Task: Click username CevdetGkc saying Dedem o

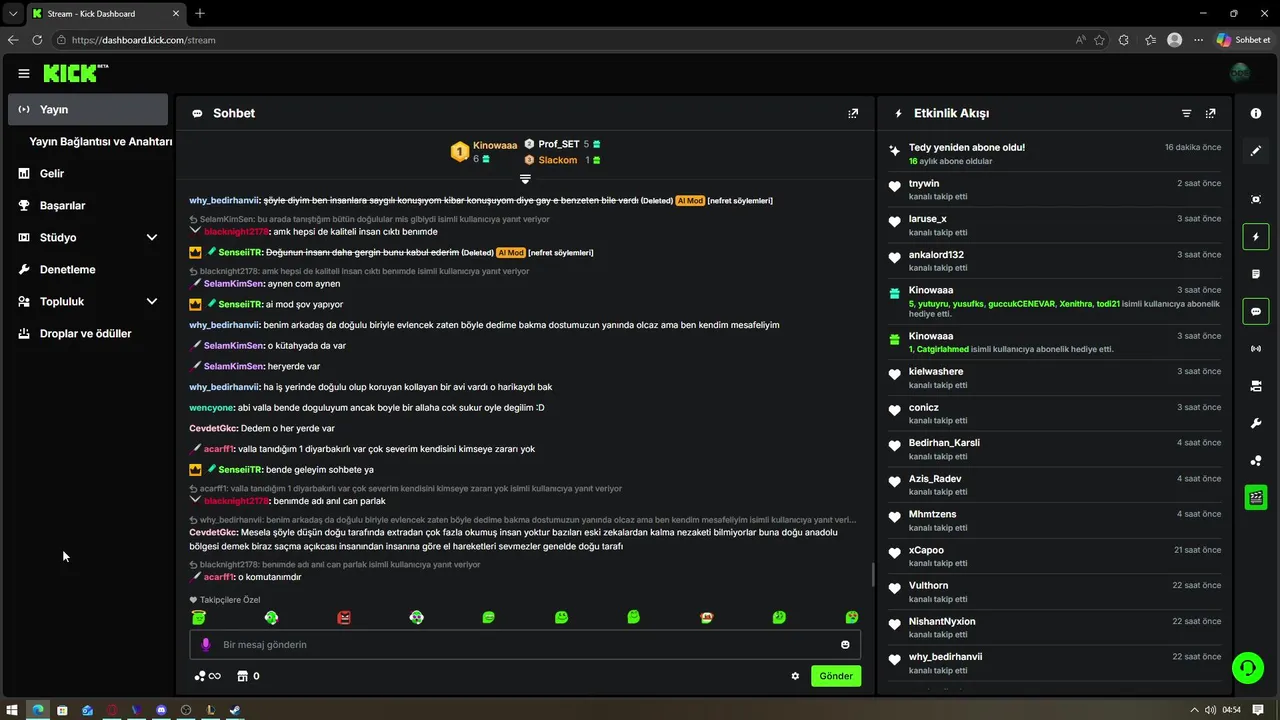Action: coord(213,428)
